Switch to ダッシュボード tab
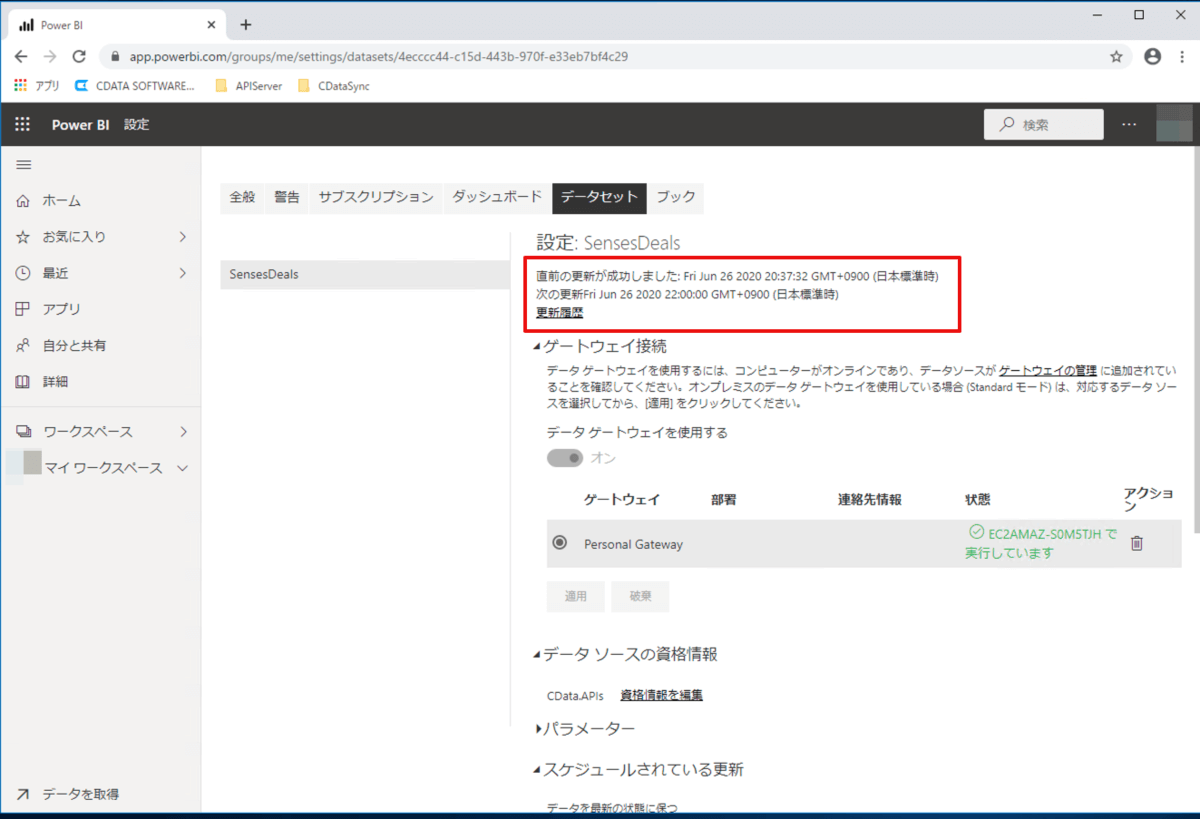 (497, 198)
